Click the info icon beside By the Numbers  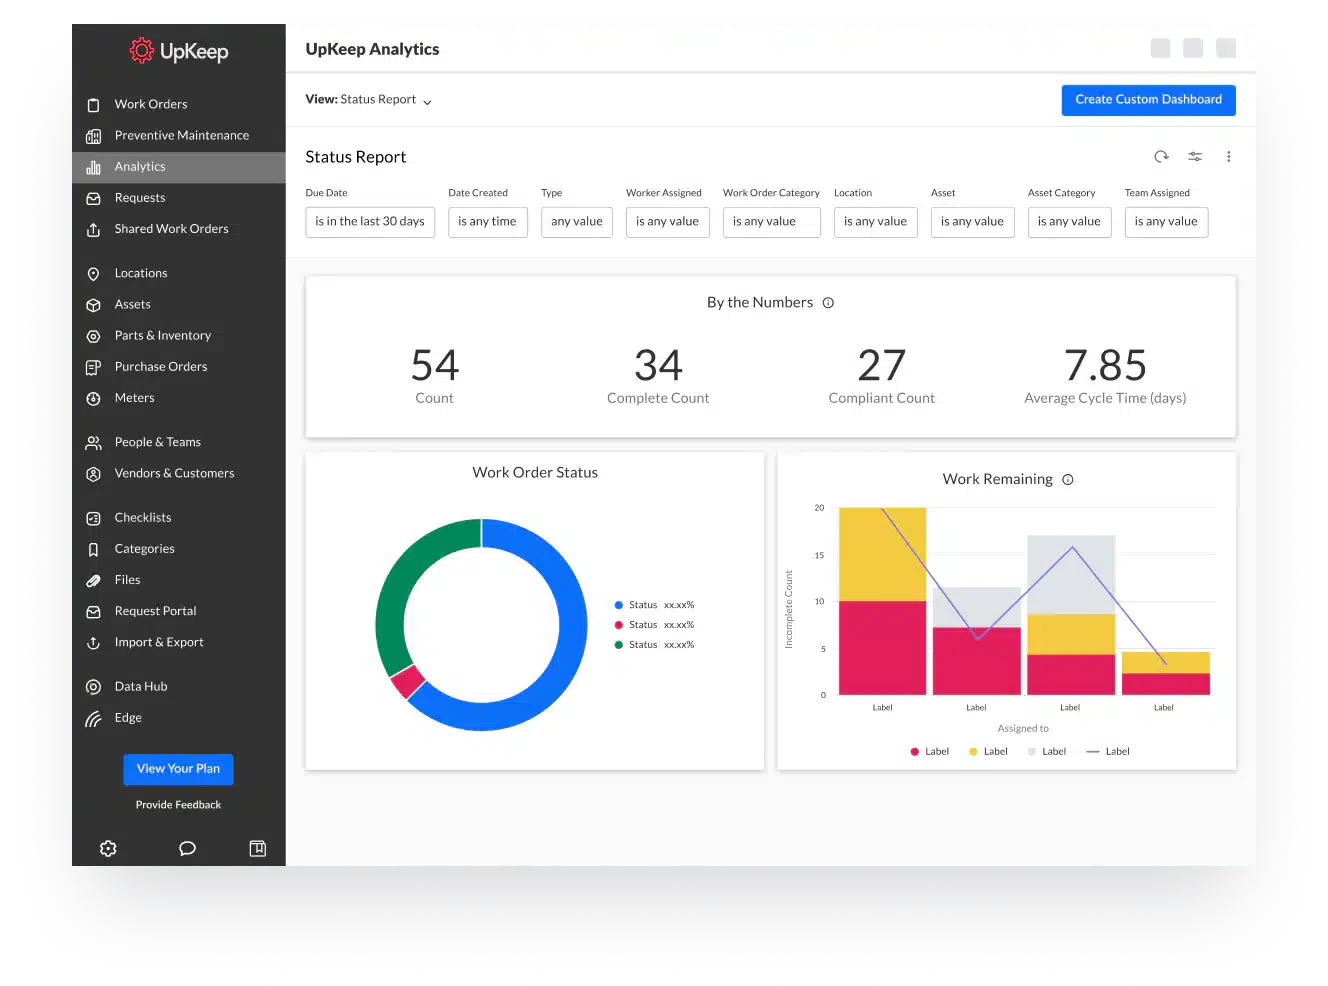[828, 303]
